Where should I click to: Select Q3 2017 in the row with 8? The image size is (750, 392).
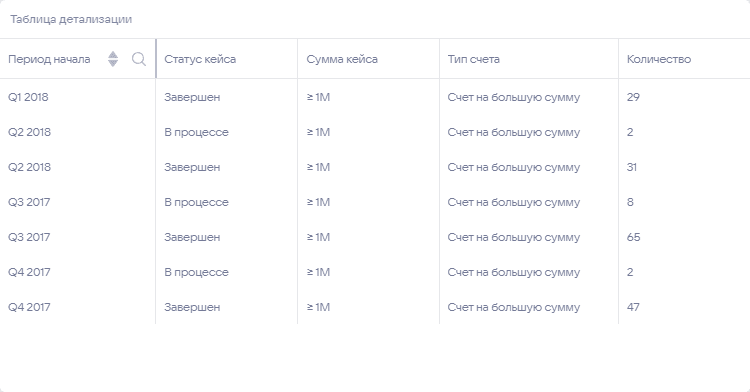point(29,202)
